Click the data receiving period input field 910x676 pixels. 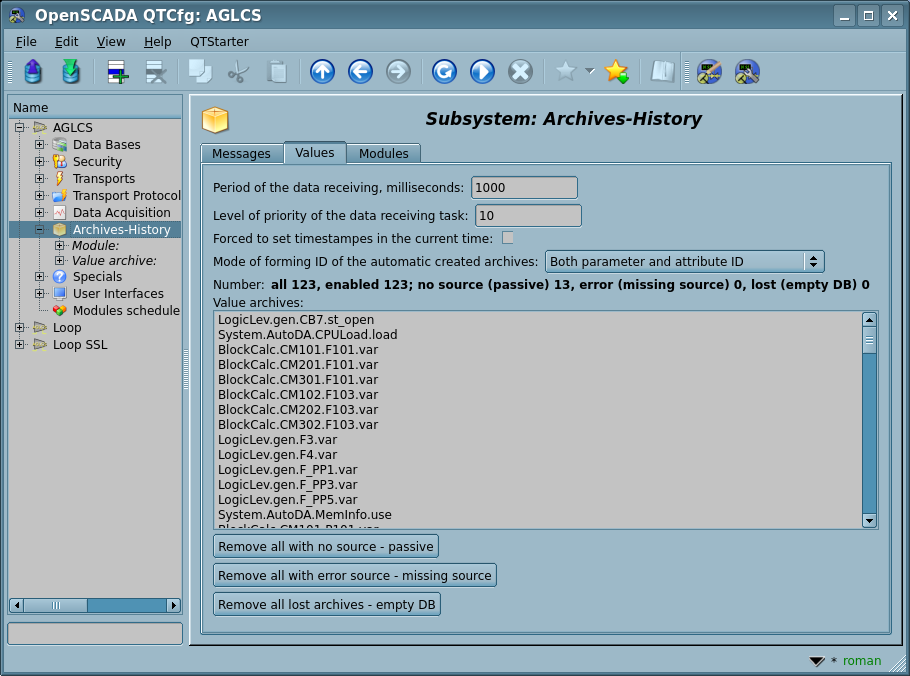point(524,187)
